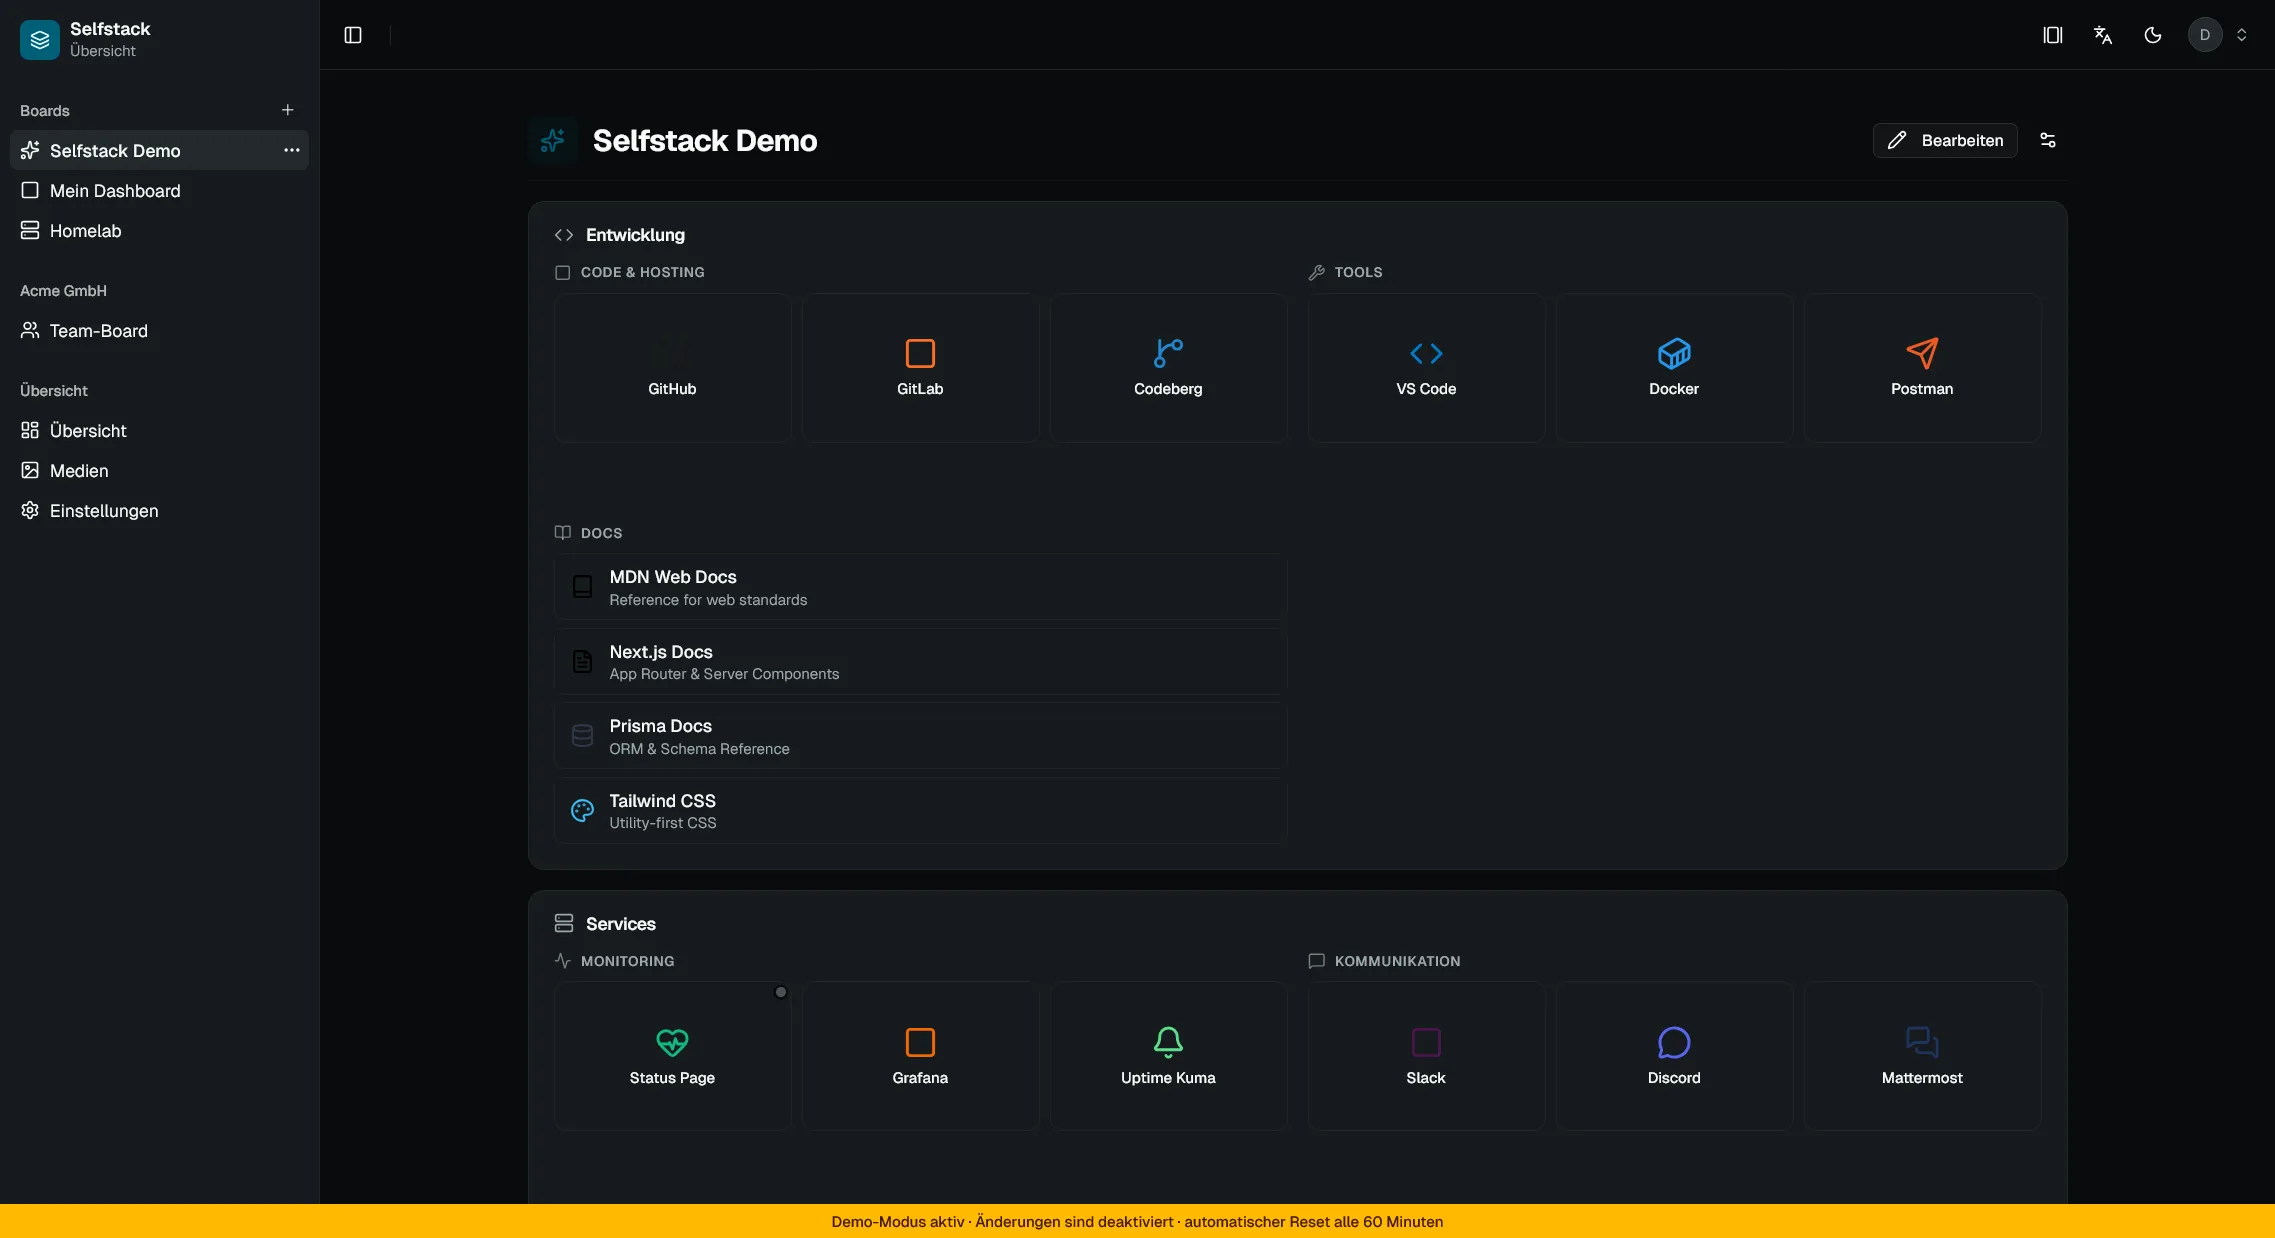Launch the VS Code tile
The image size is (2275, 1238).
1426,367
